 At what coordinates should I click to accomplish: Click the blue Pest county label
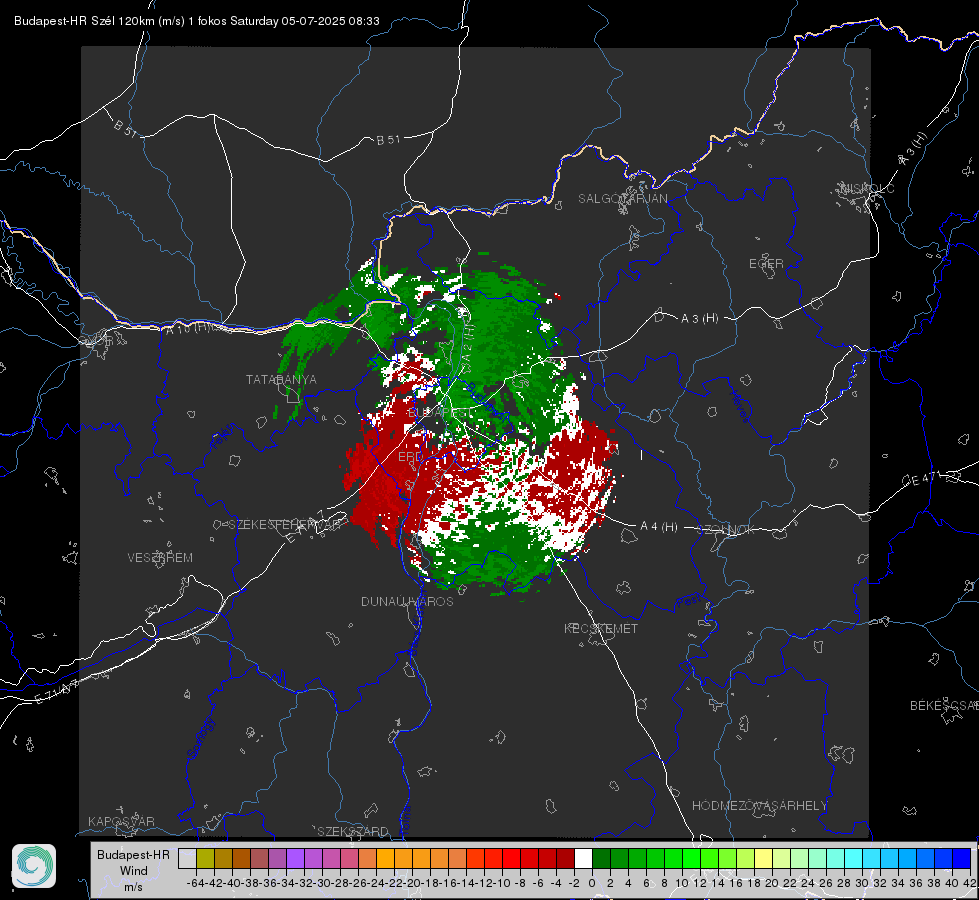click(688, 603)
